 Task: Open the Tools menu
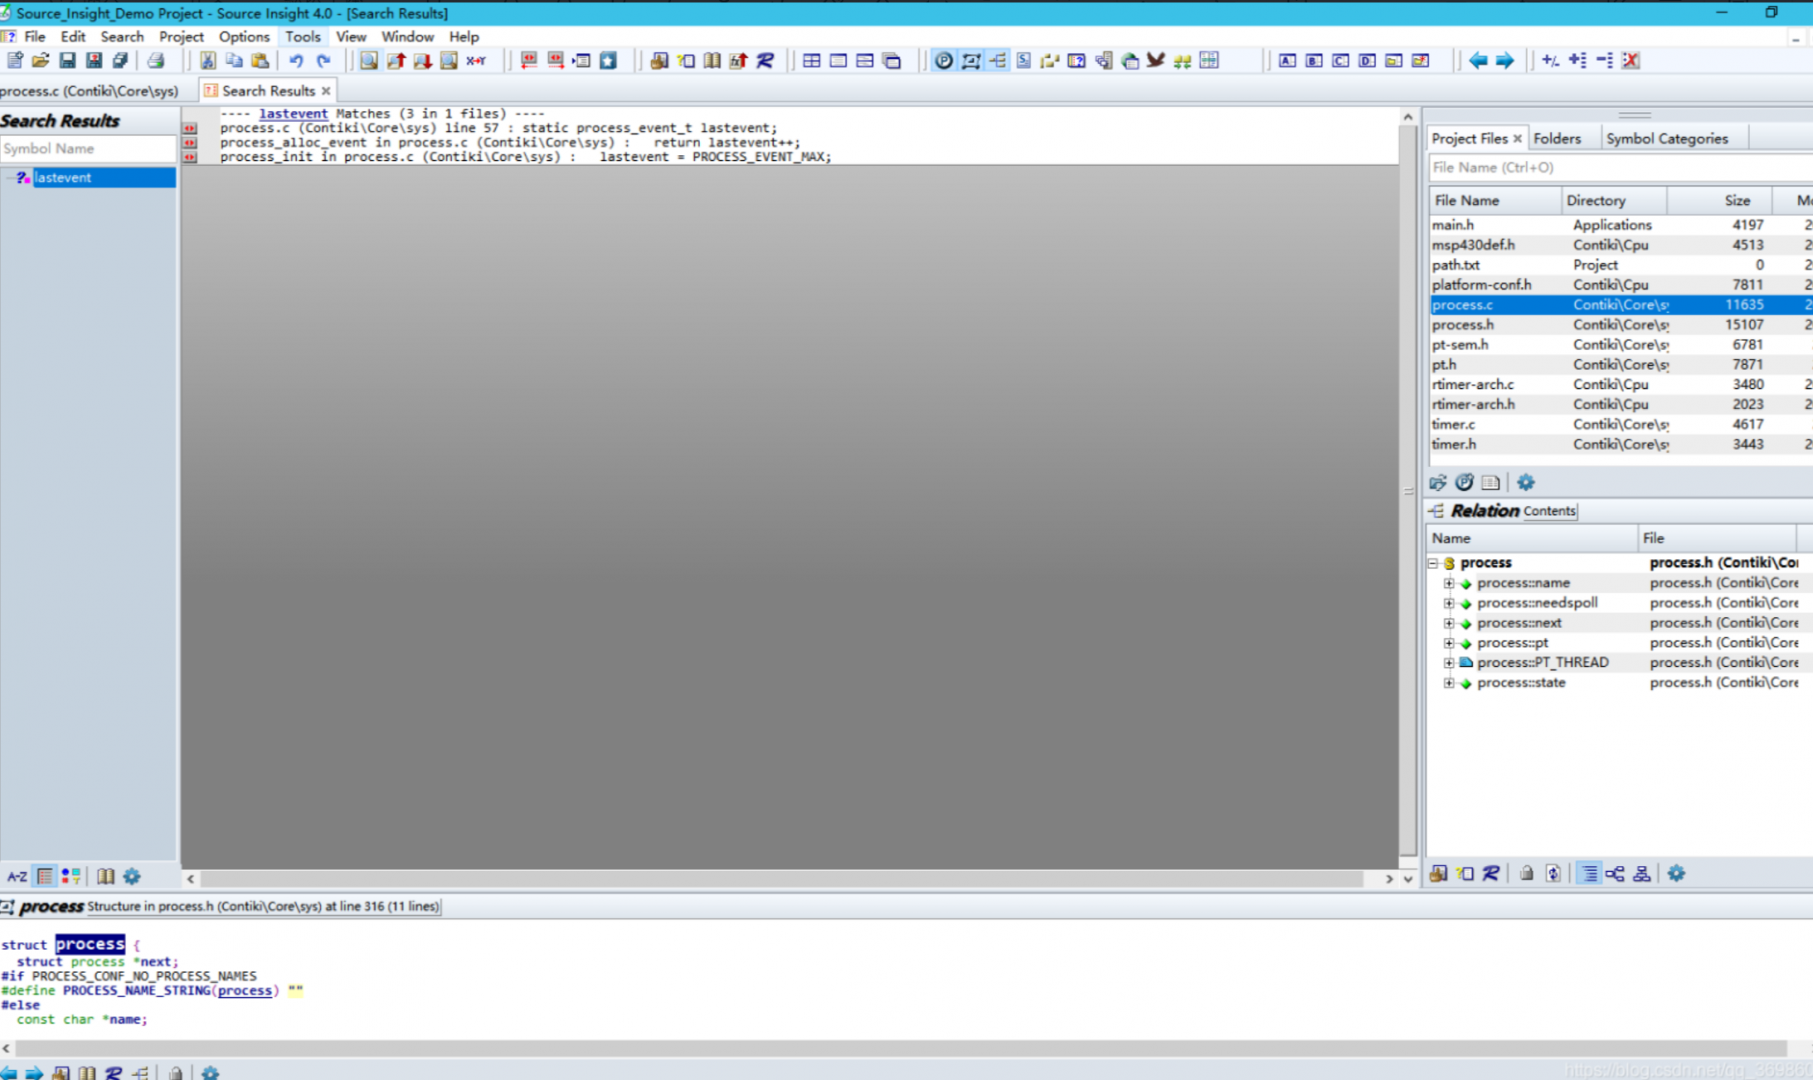click(x=303, y=36)
